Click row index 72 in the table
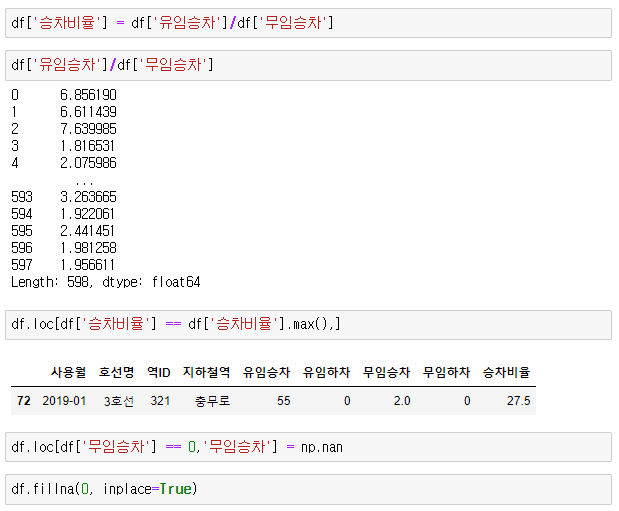Image resolution: width=619 pixels, height=511 pixels. tap(24, 401)
